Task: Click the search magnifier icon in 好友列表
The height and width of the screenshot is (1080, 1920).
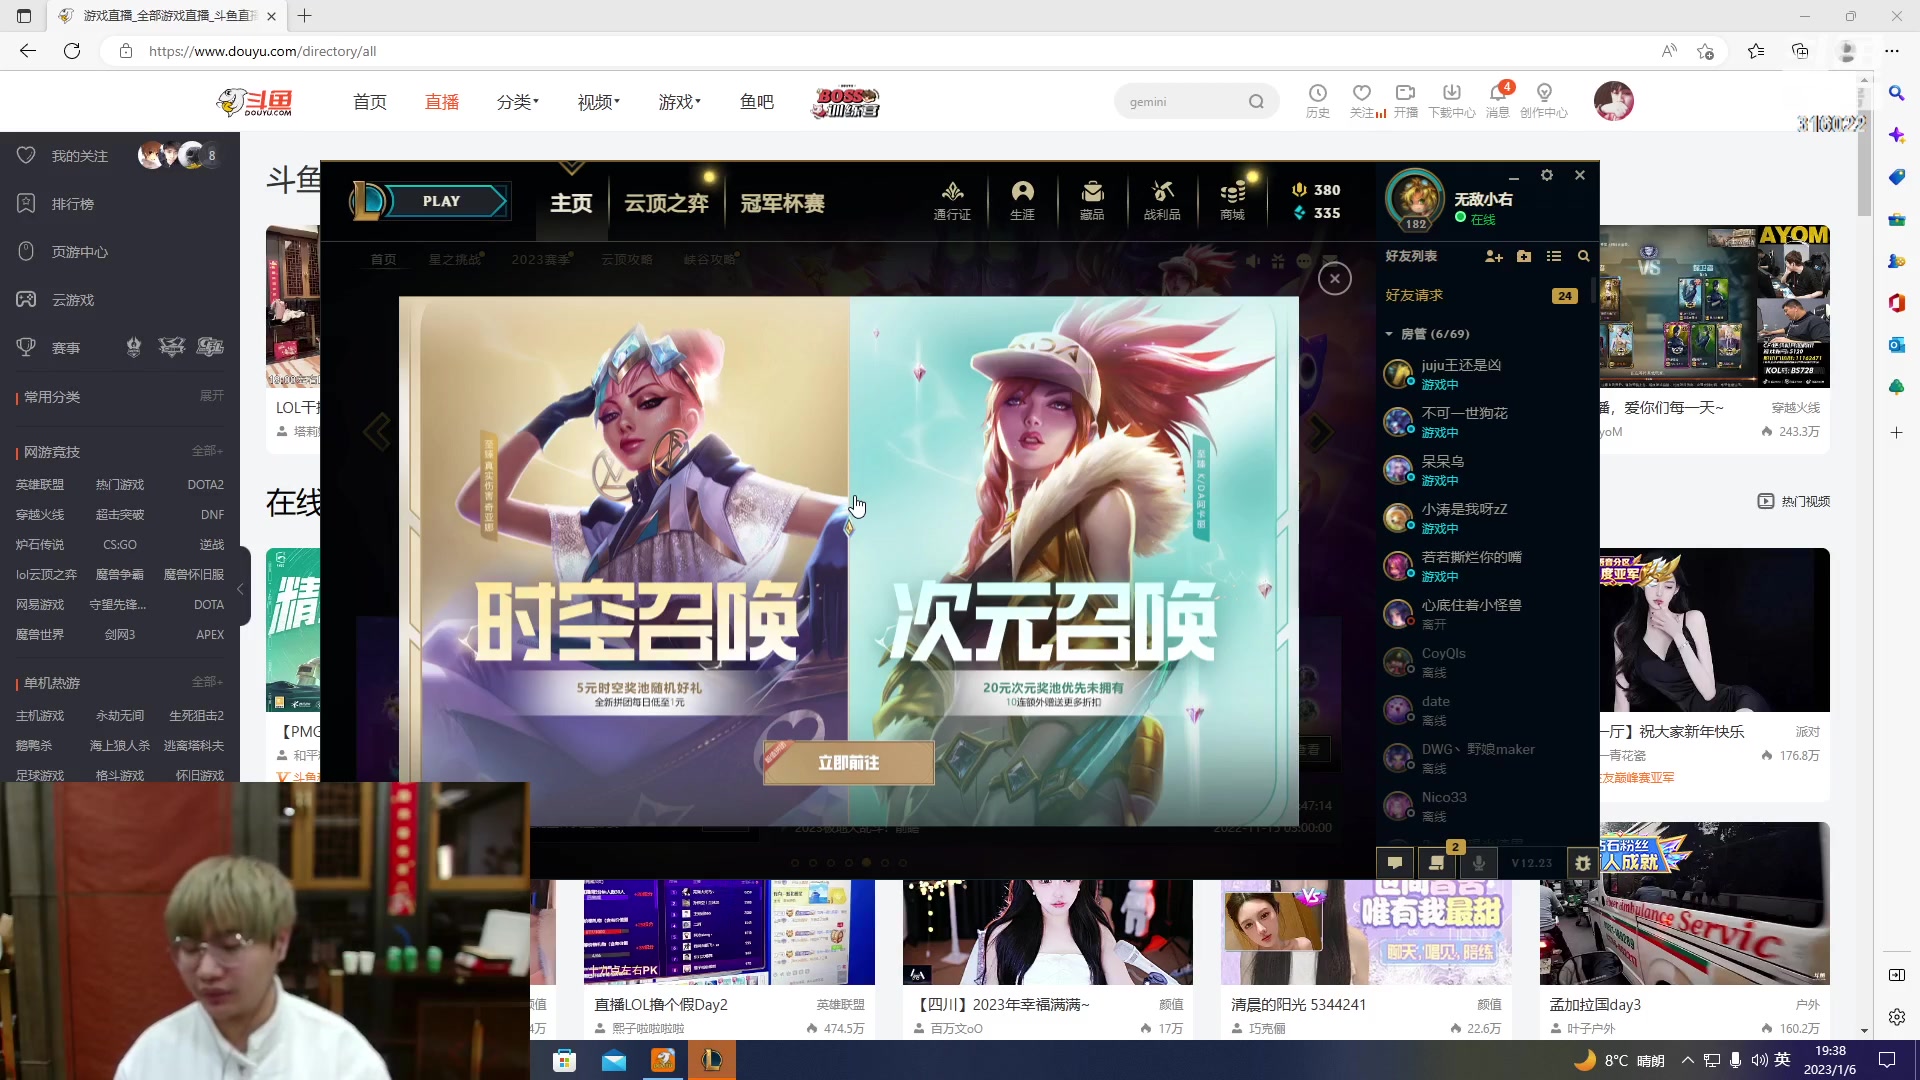Action: [x=1584, y=257]
